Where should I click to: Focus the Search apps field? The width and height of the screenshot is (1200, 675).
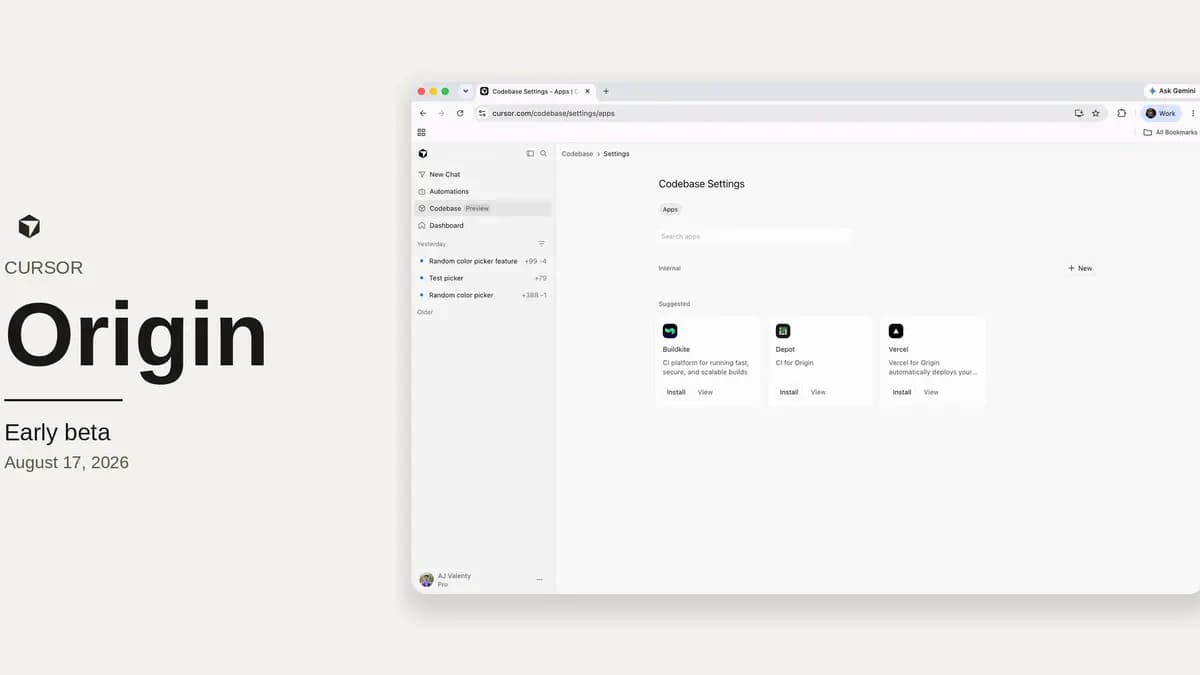point(754,236)
